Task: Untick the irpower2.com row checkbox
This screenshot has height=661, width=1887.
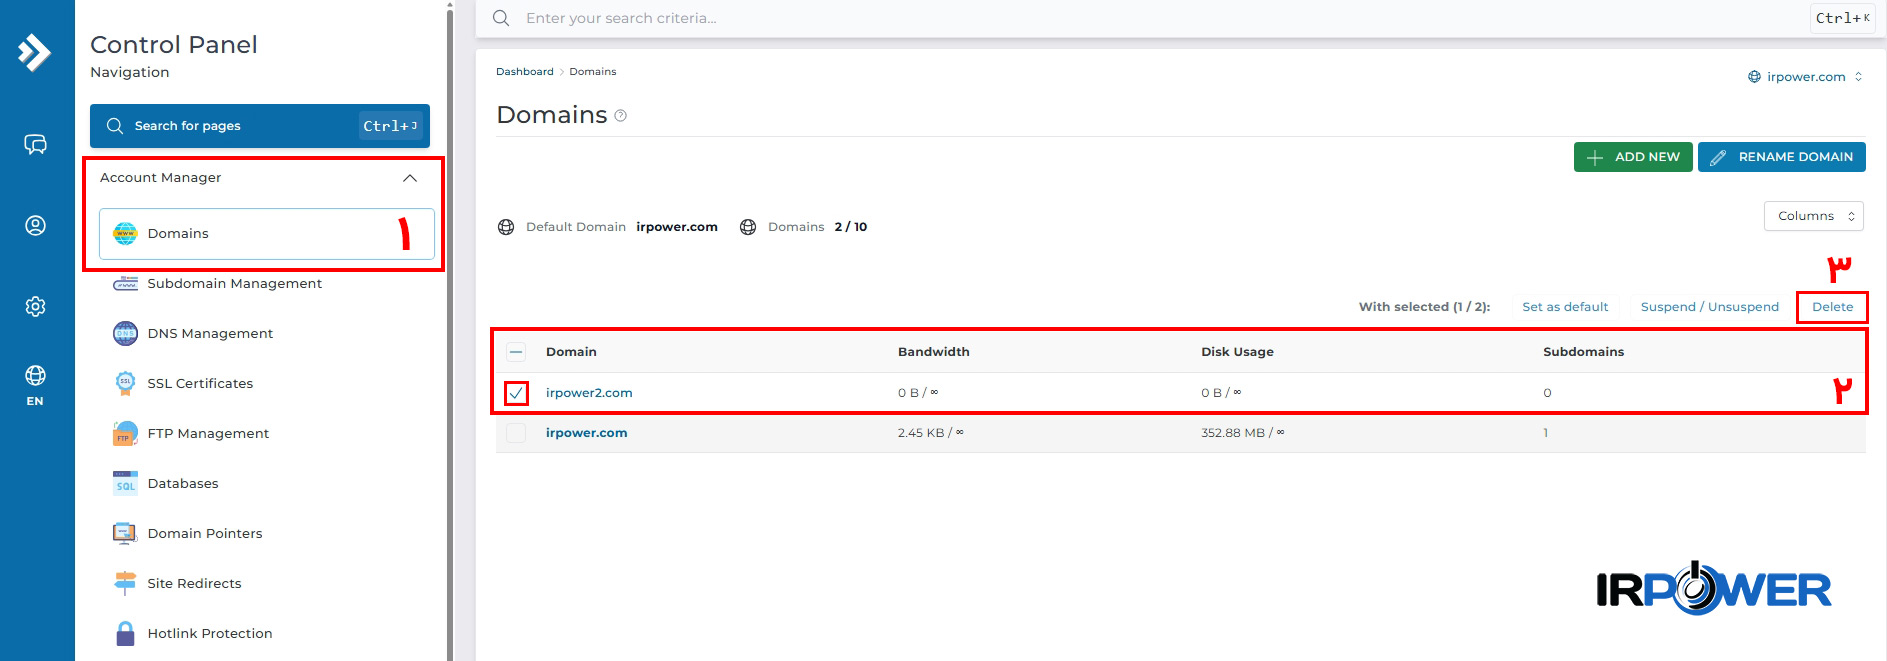Action: click(x=516, y=393)
